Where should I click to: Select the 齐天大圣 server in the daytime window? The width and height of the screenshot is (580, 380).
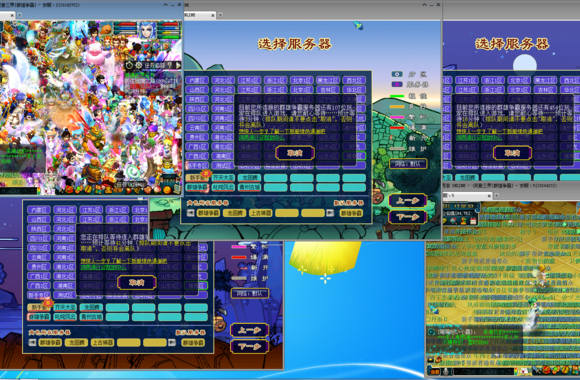(223, 178)
